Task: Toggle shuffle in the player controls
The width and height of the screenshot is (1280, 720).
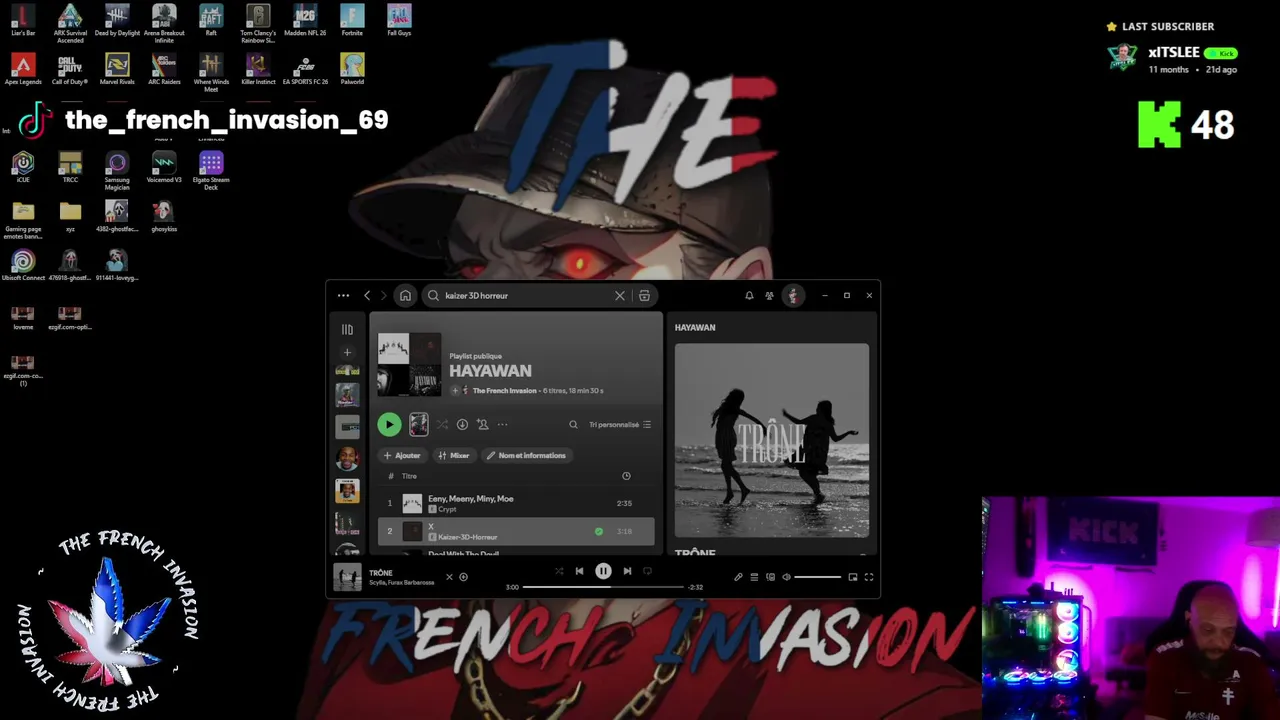Action: [x=559, y=571]
